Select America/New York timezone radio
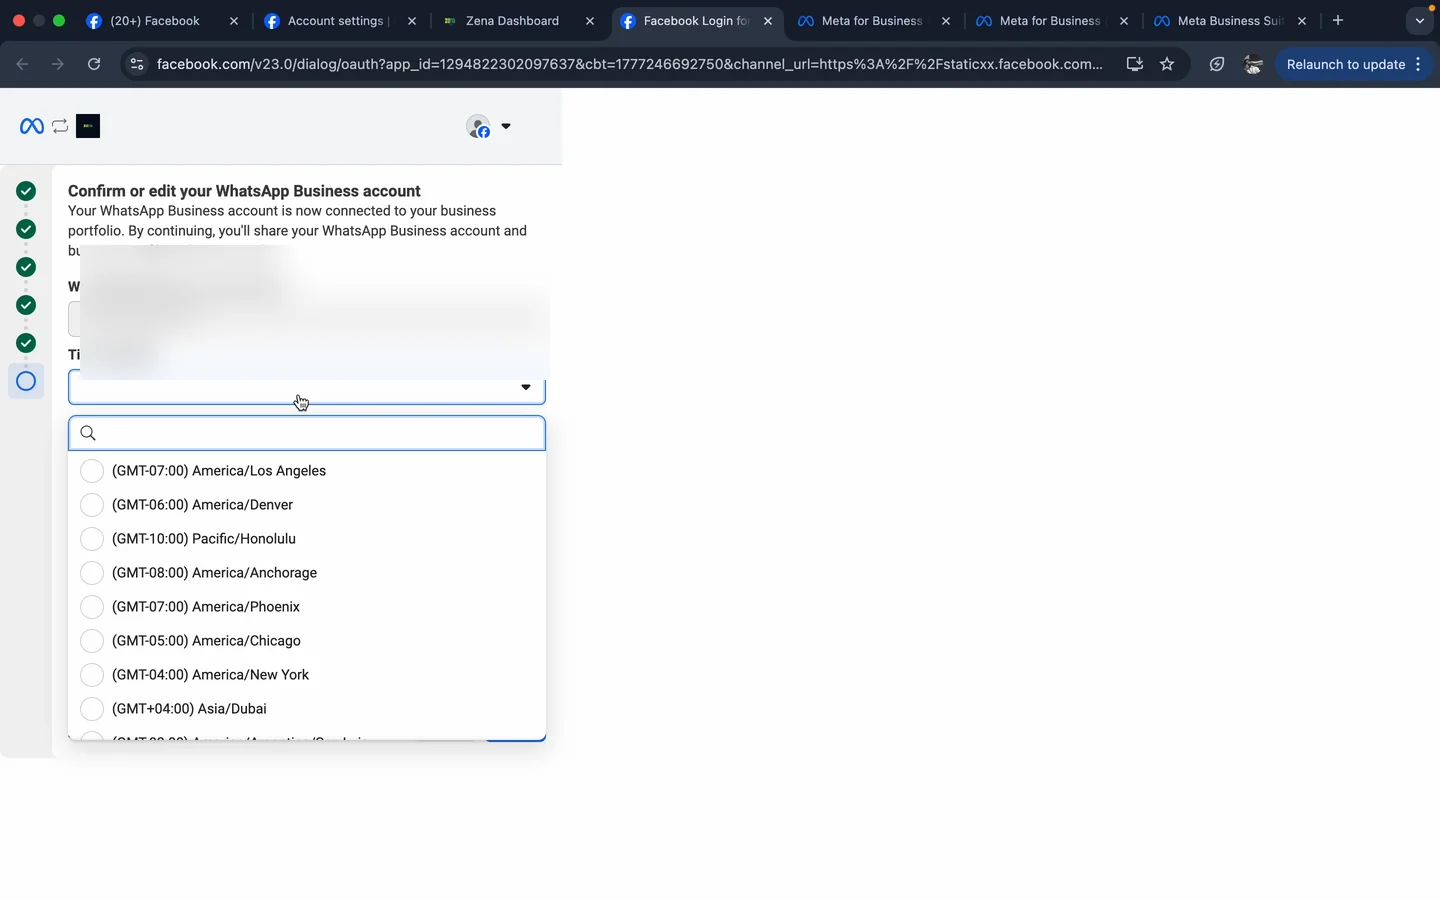 (92, 675)
